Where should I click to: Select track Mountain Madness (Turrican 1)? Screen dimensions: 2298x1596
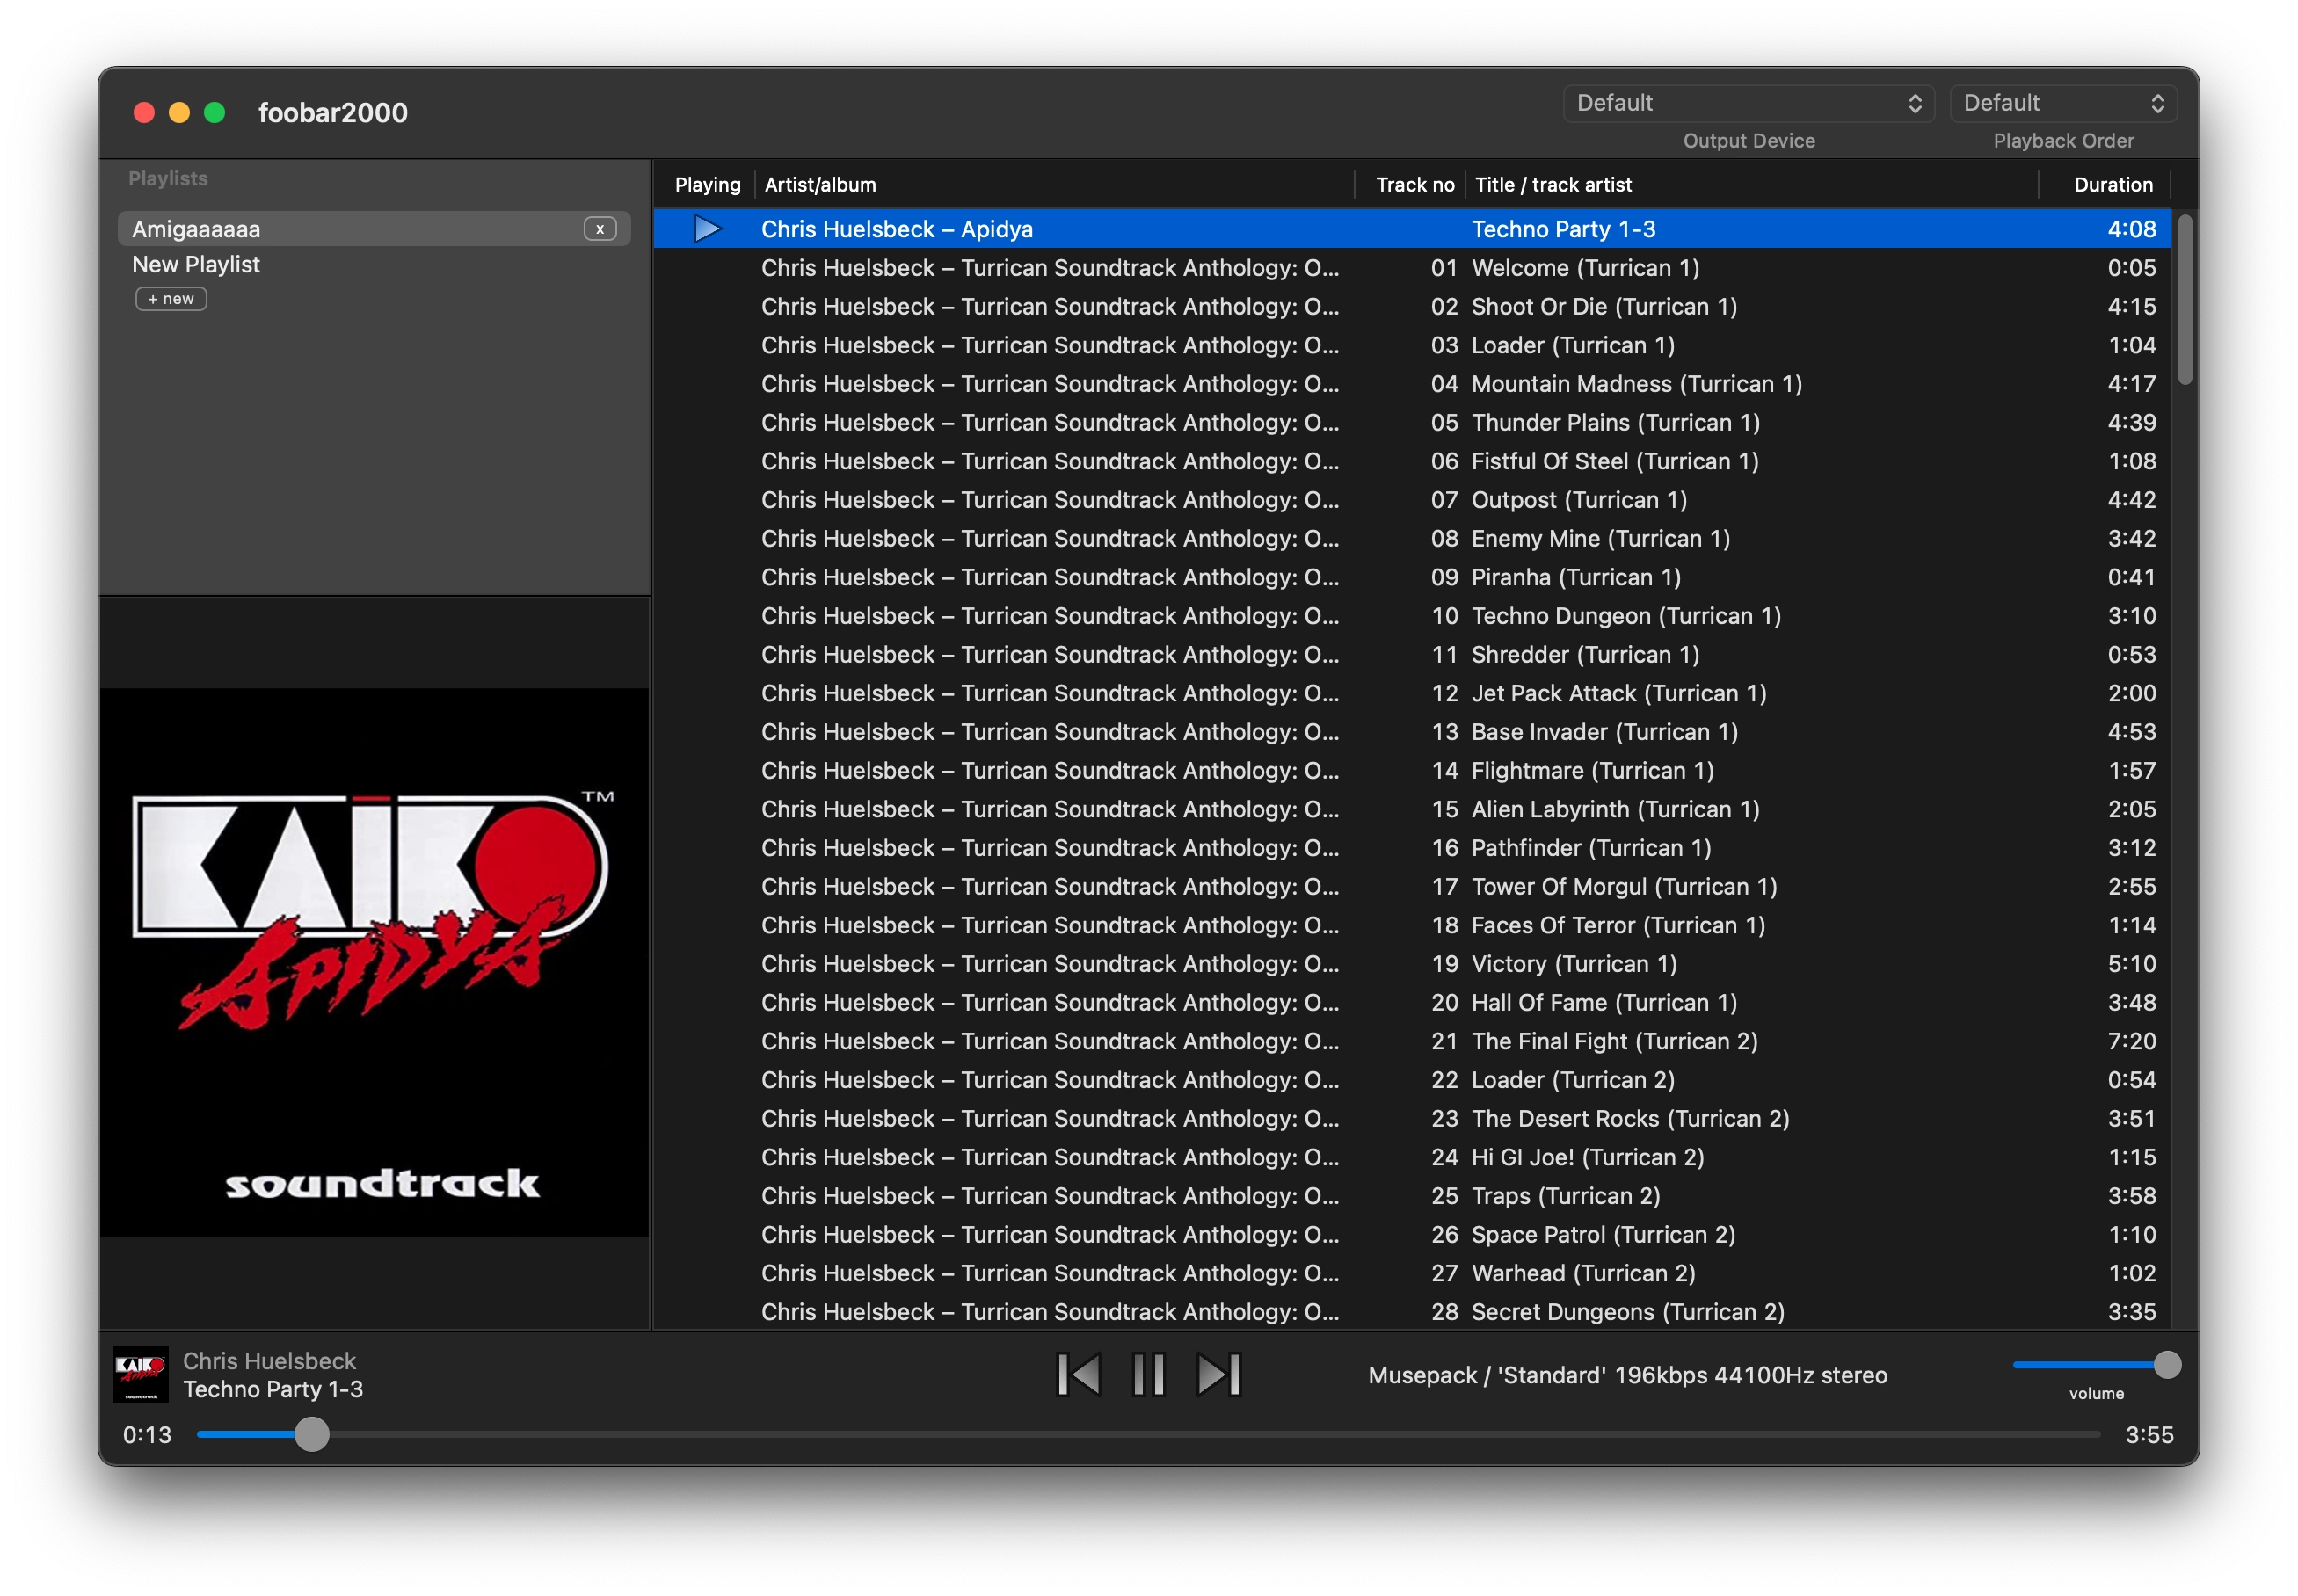(1412, 384)
